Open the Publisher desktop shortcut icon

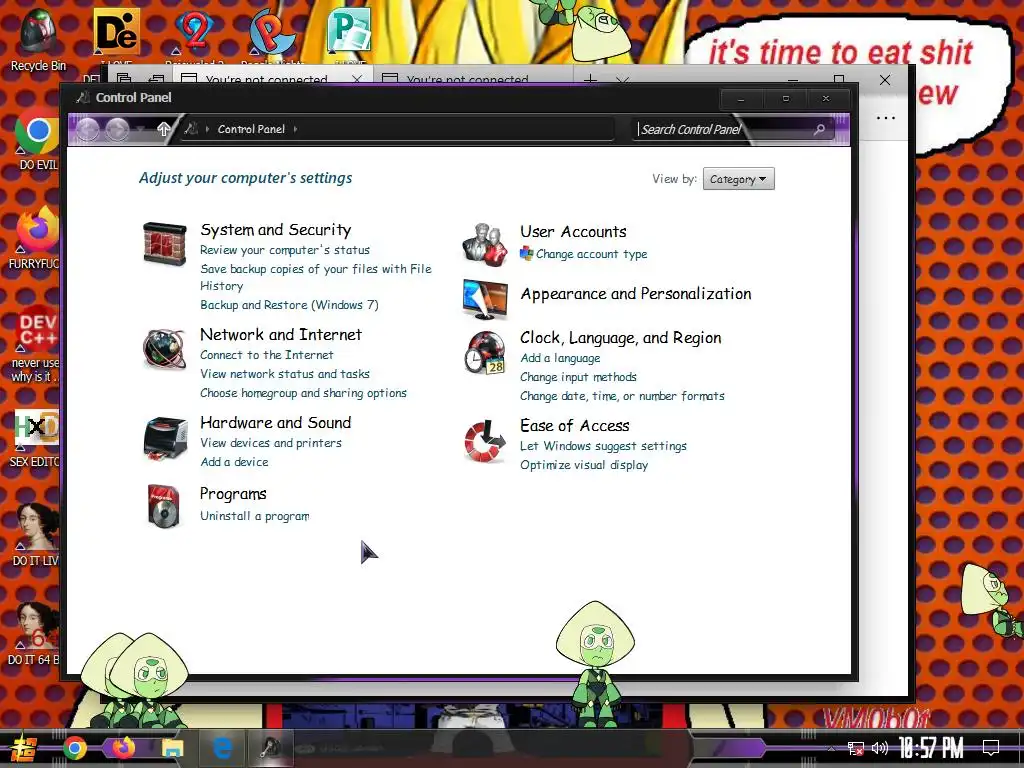pyautogui.click(x=349, y=31)
